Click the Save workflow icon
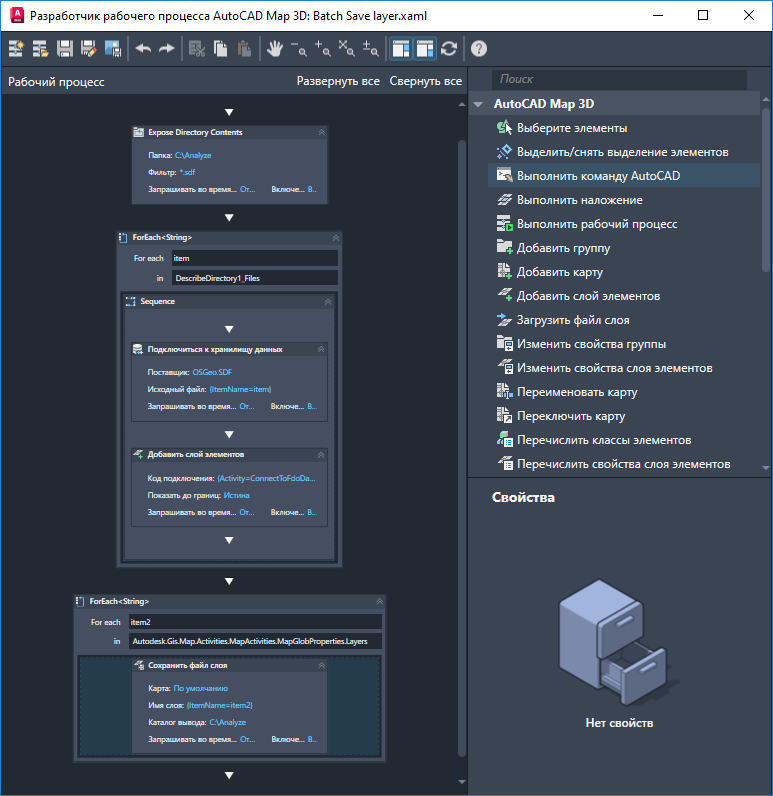 (64, 49)
